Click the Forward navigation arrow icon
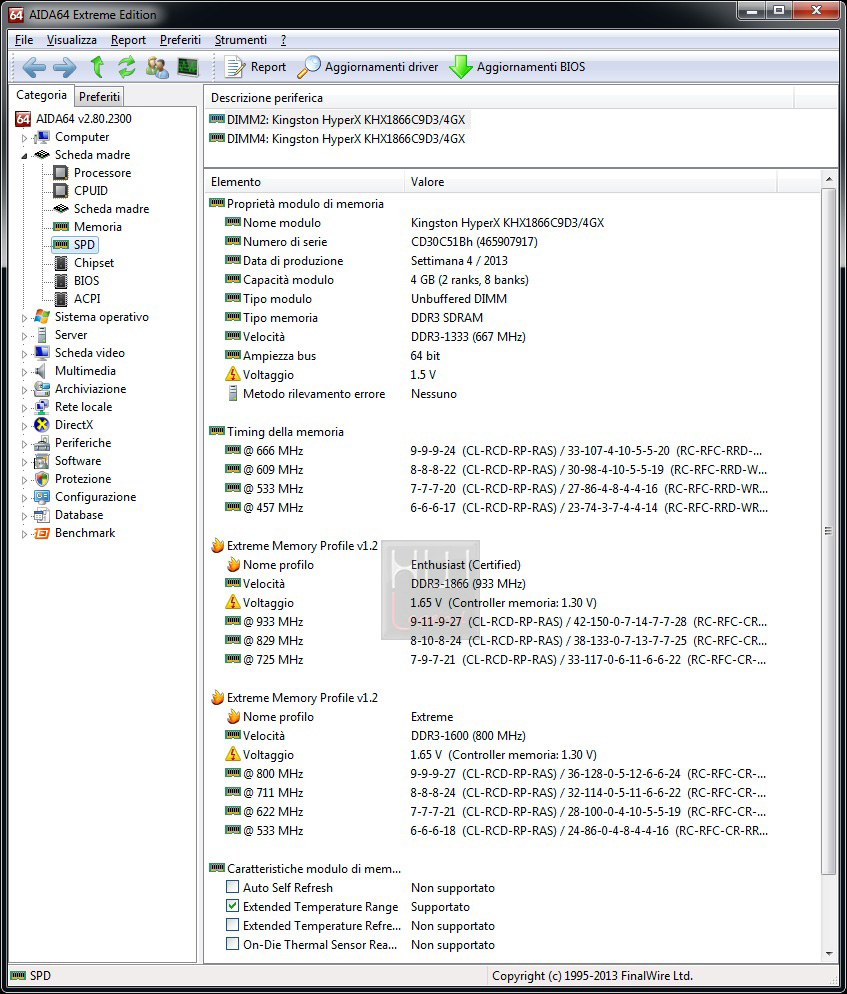Image resolution: width=847 pixels, height=994 pixels. 65,67
